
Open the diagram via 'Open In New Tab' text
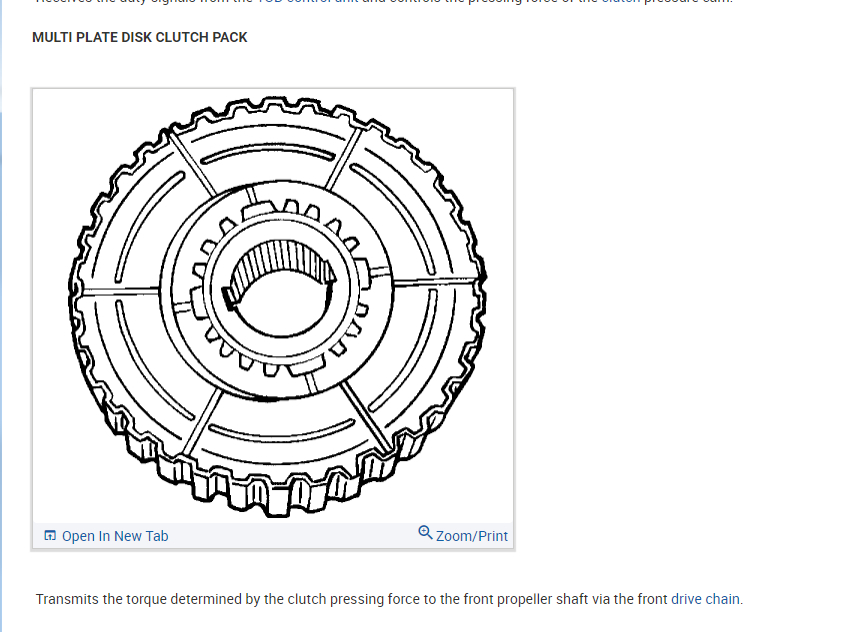115,536
